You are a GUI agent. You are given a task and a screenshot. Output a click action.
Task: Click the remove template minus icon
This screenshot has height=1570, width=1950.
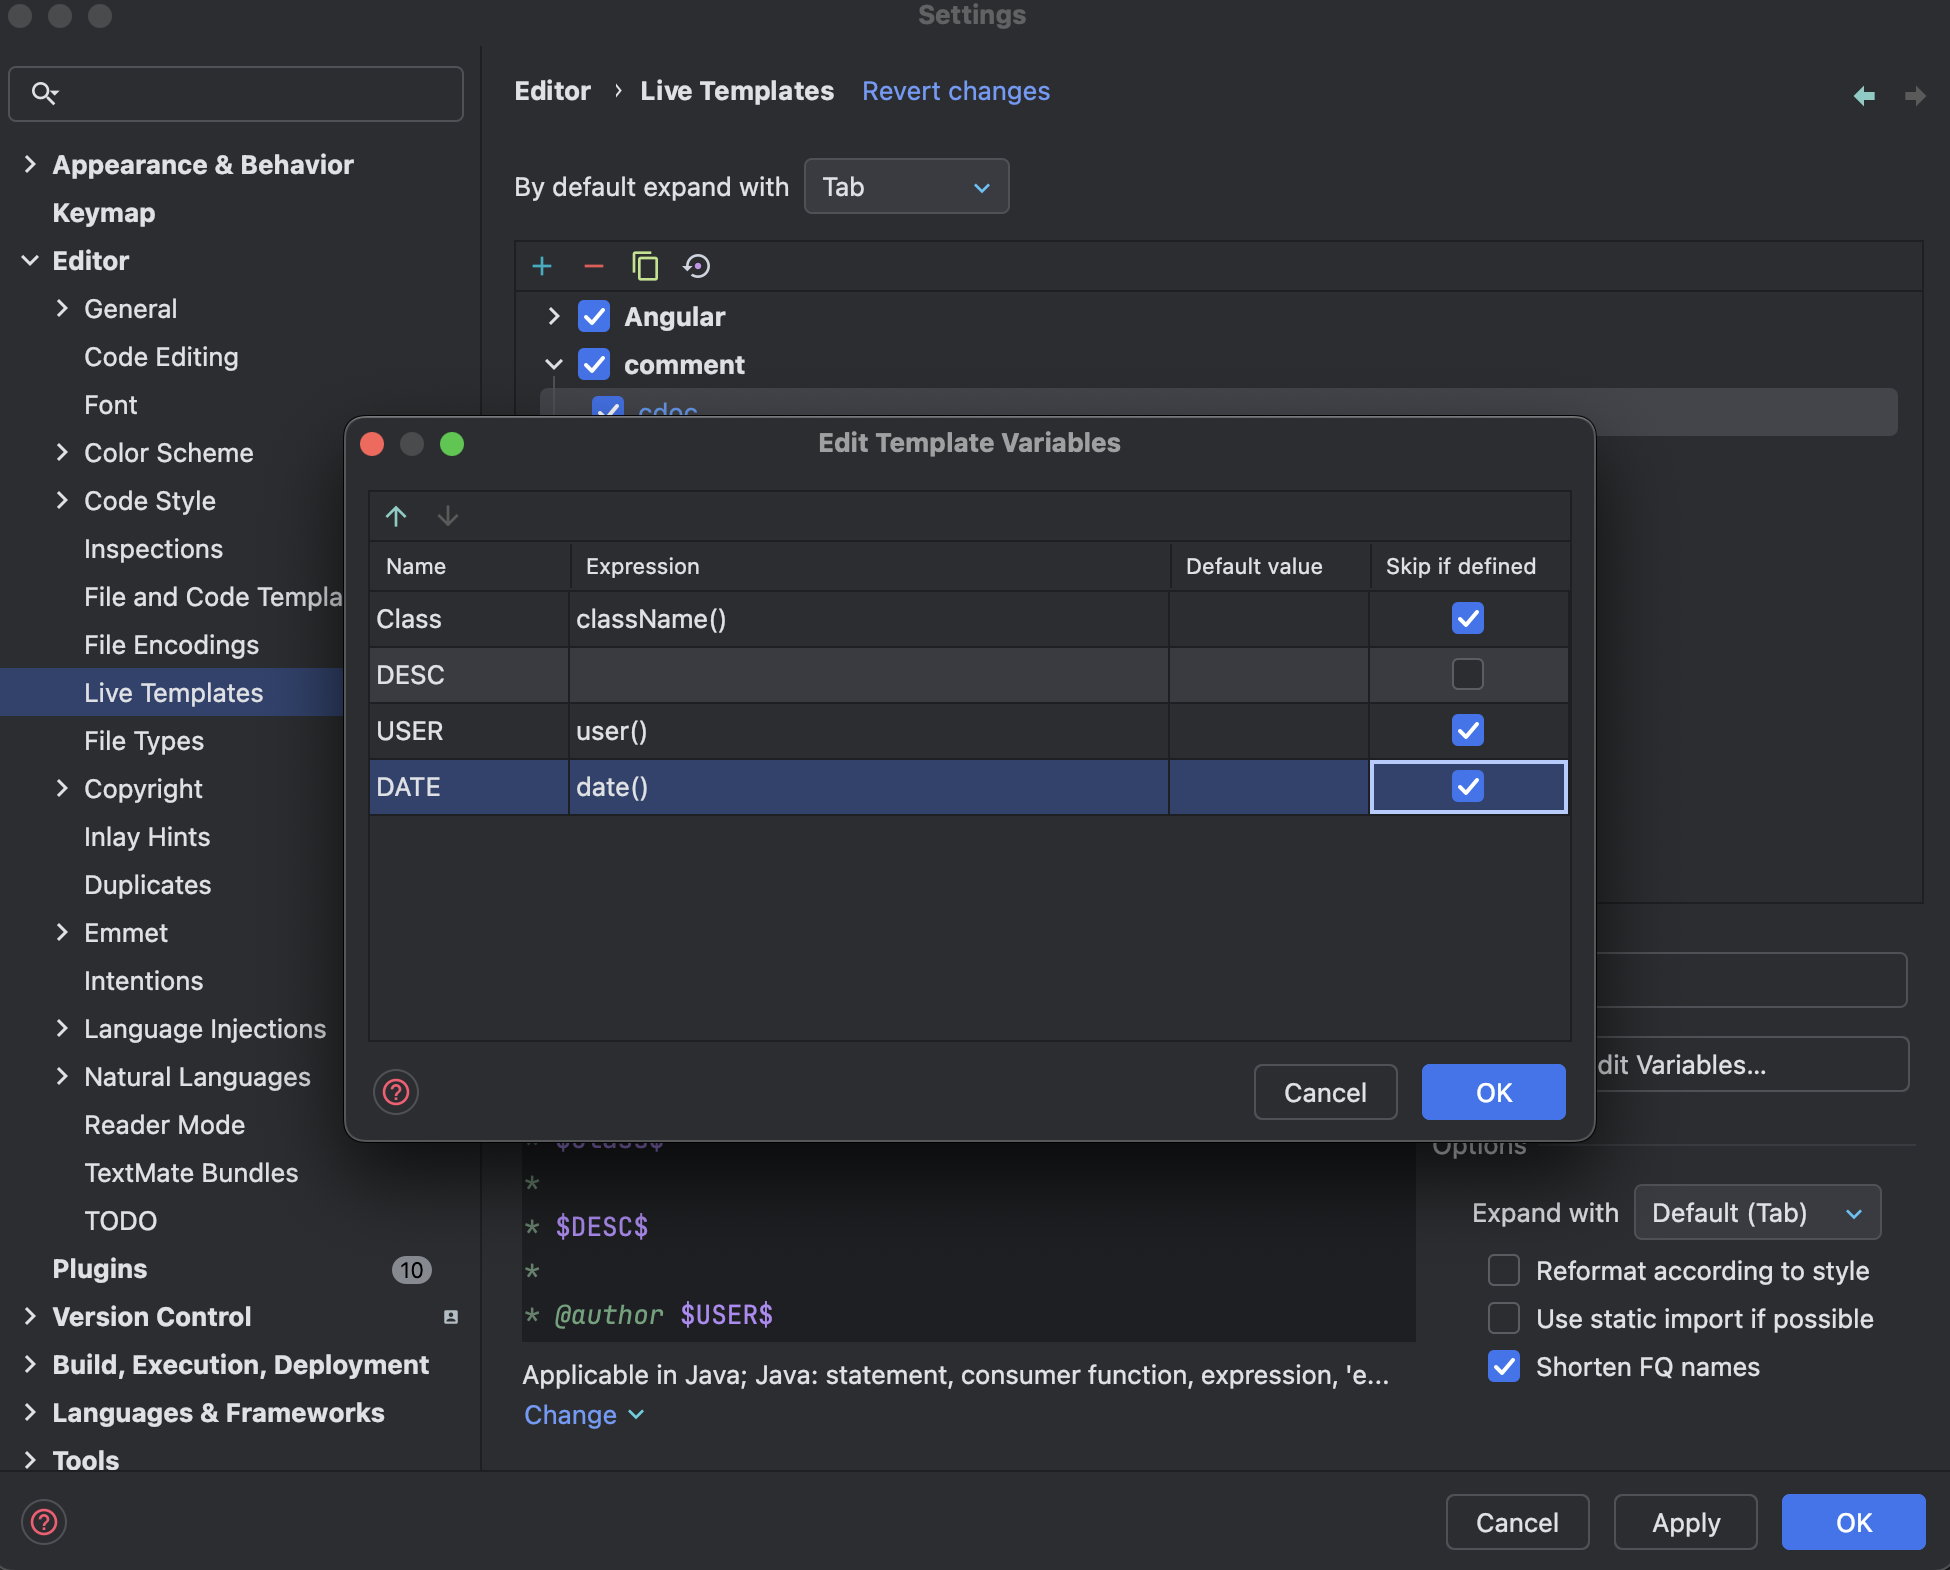[593, 266]
